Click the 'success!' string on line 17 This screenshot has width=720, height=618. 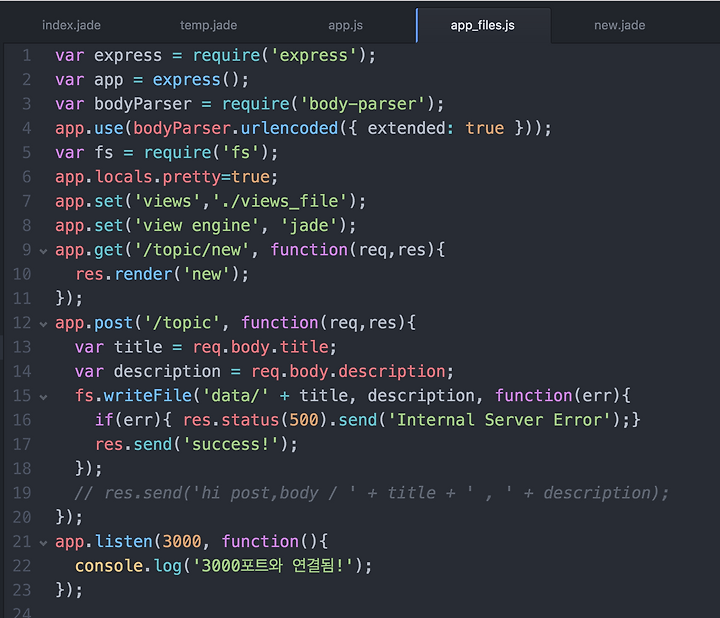231,445
